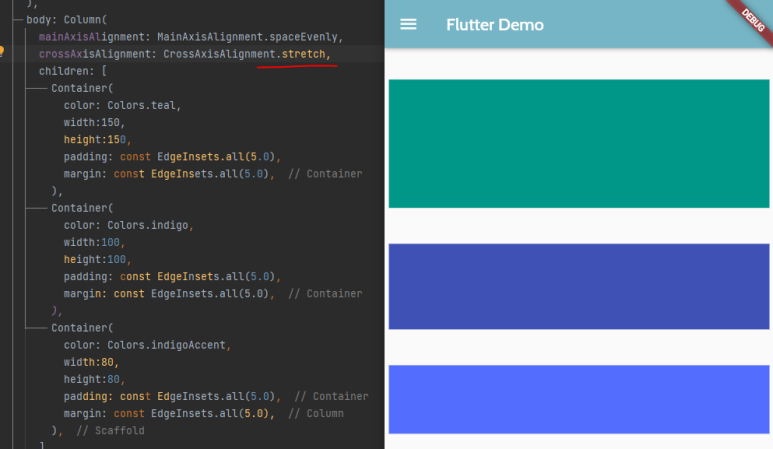
Task: Click the "children: [" line
Action: click(72, 71)
